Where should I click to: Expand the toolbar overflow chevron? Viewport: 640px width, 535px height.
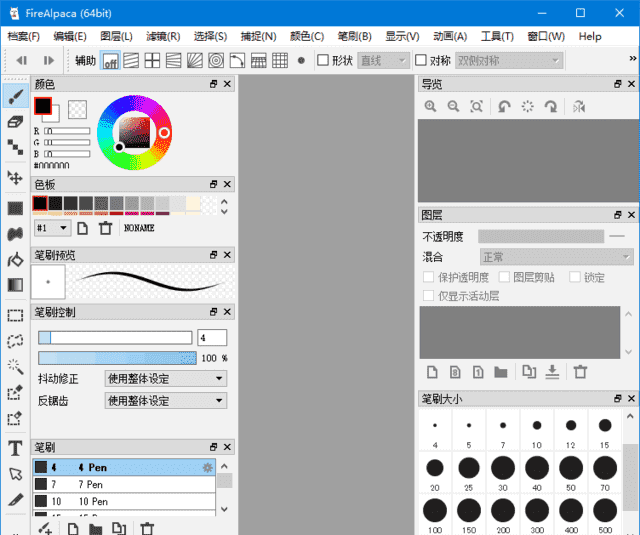[632, 59]
